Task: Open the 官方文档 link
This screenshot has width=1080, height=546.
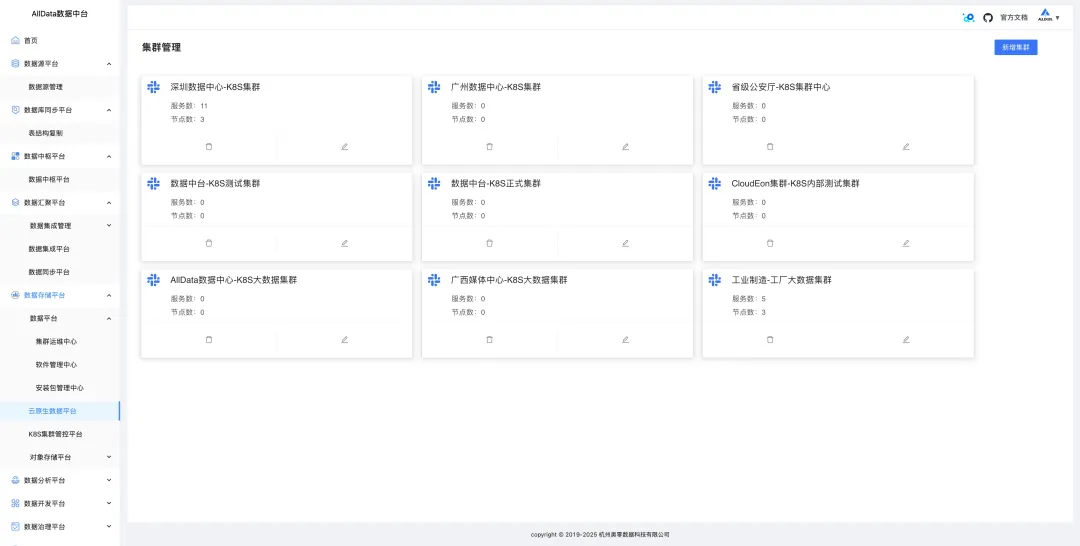Action: (x=1014, y=18)
